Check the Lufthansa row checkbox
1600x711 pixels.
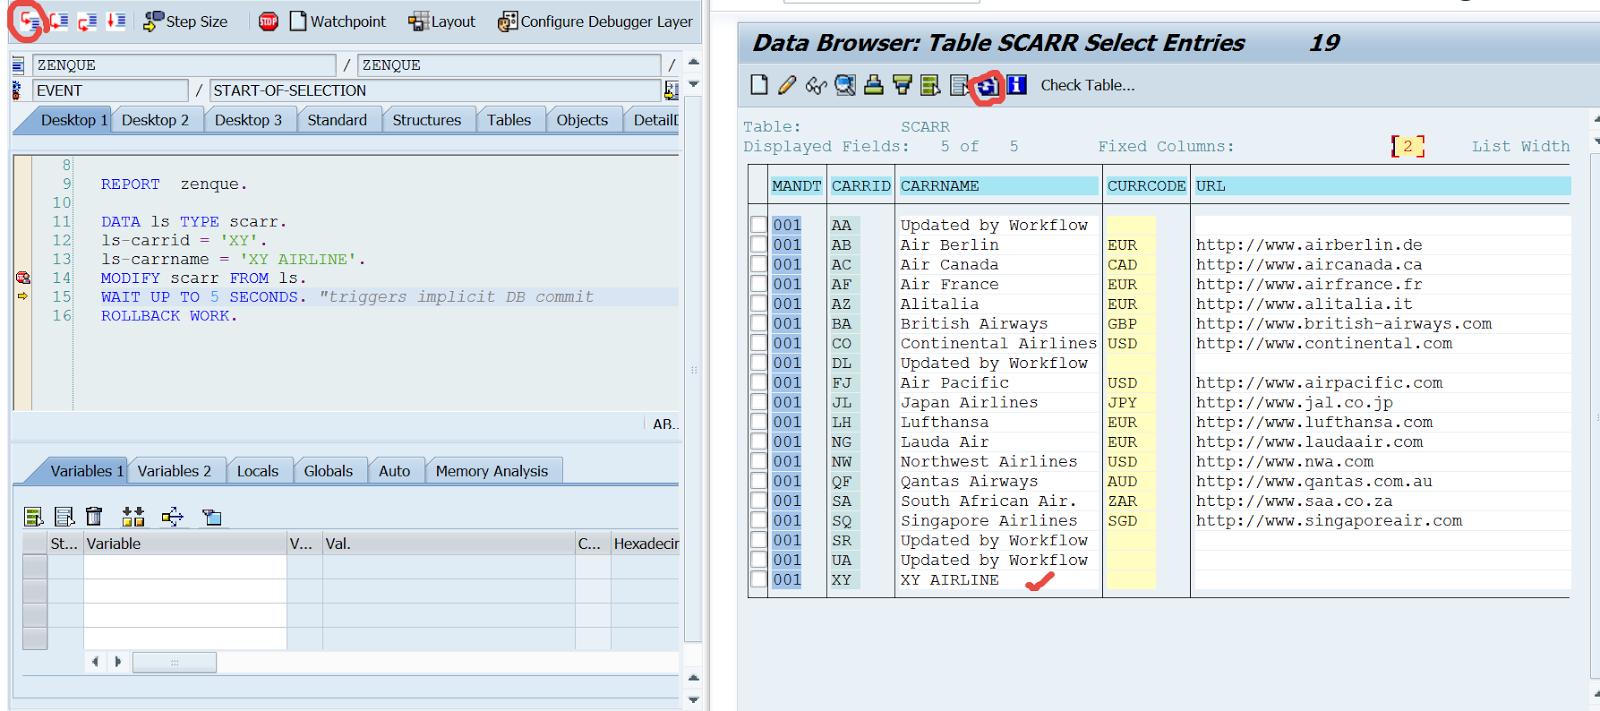click(x=759, y=422)
